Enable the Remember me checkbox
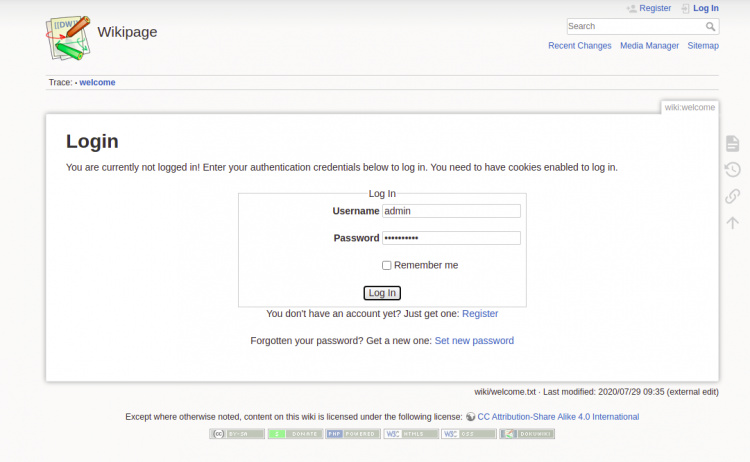Screen dimensions: 750x462 (x=387, y=265)
